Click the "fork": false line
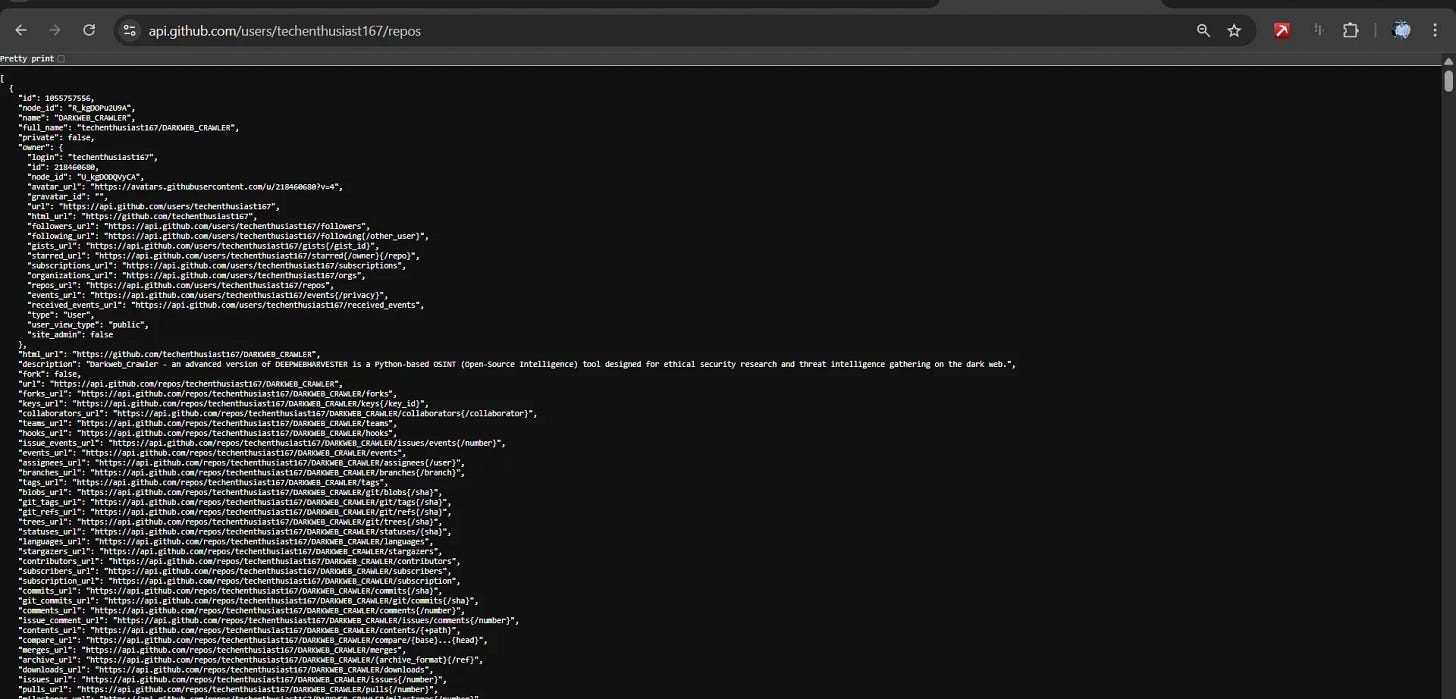The image size is (1456, 699). point(50,374)
